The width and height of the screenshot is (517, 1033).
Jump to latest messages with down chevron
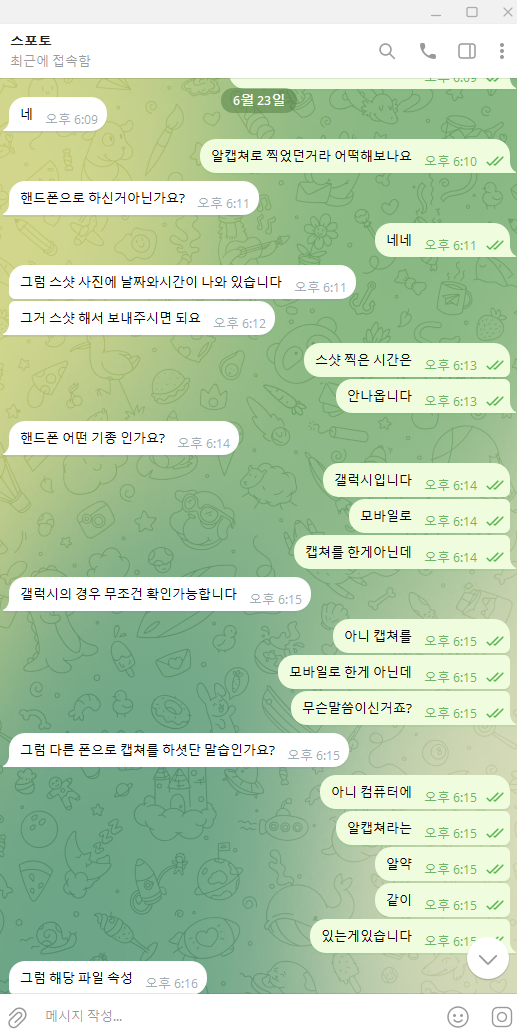488,959
